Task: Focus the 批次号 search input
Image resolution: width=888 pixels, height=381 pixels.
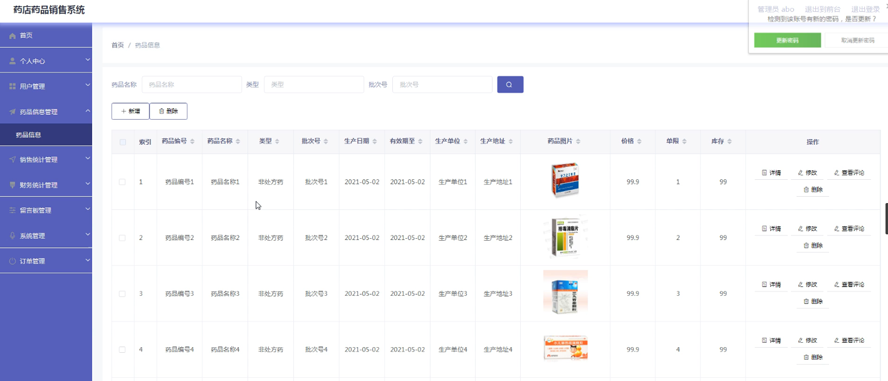Action: point(442,84)
